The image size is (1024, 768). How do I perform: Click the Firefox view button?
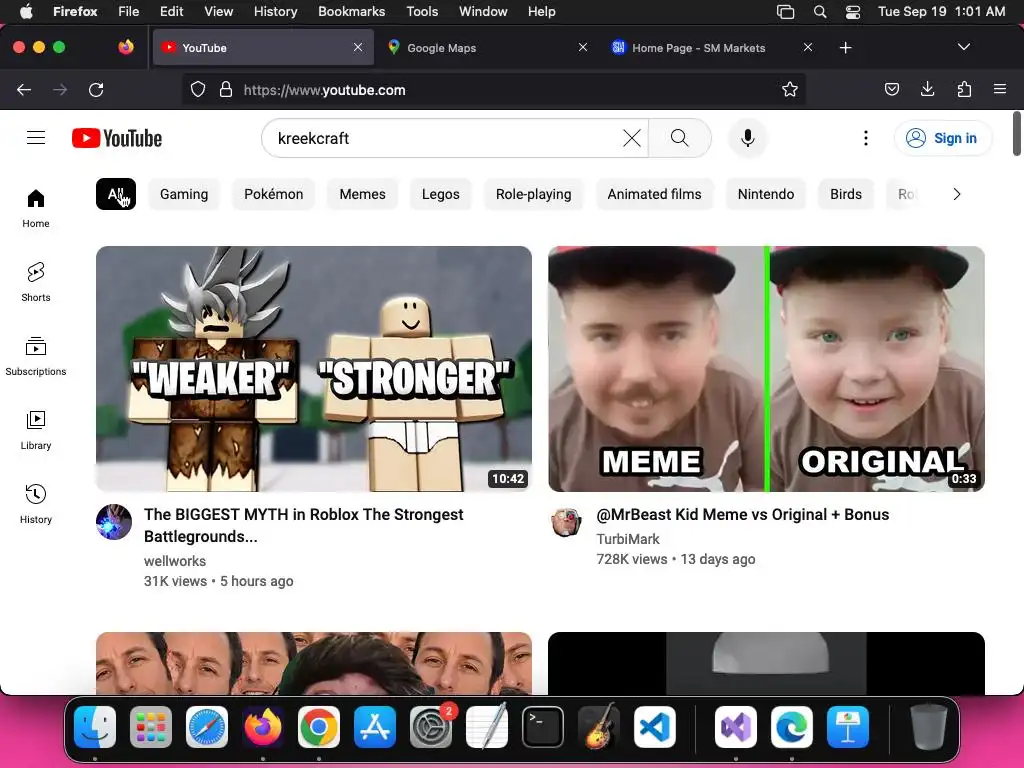pyautogui.click(x=126, y=47)
